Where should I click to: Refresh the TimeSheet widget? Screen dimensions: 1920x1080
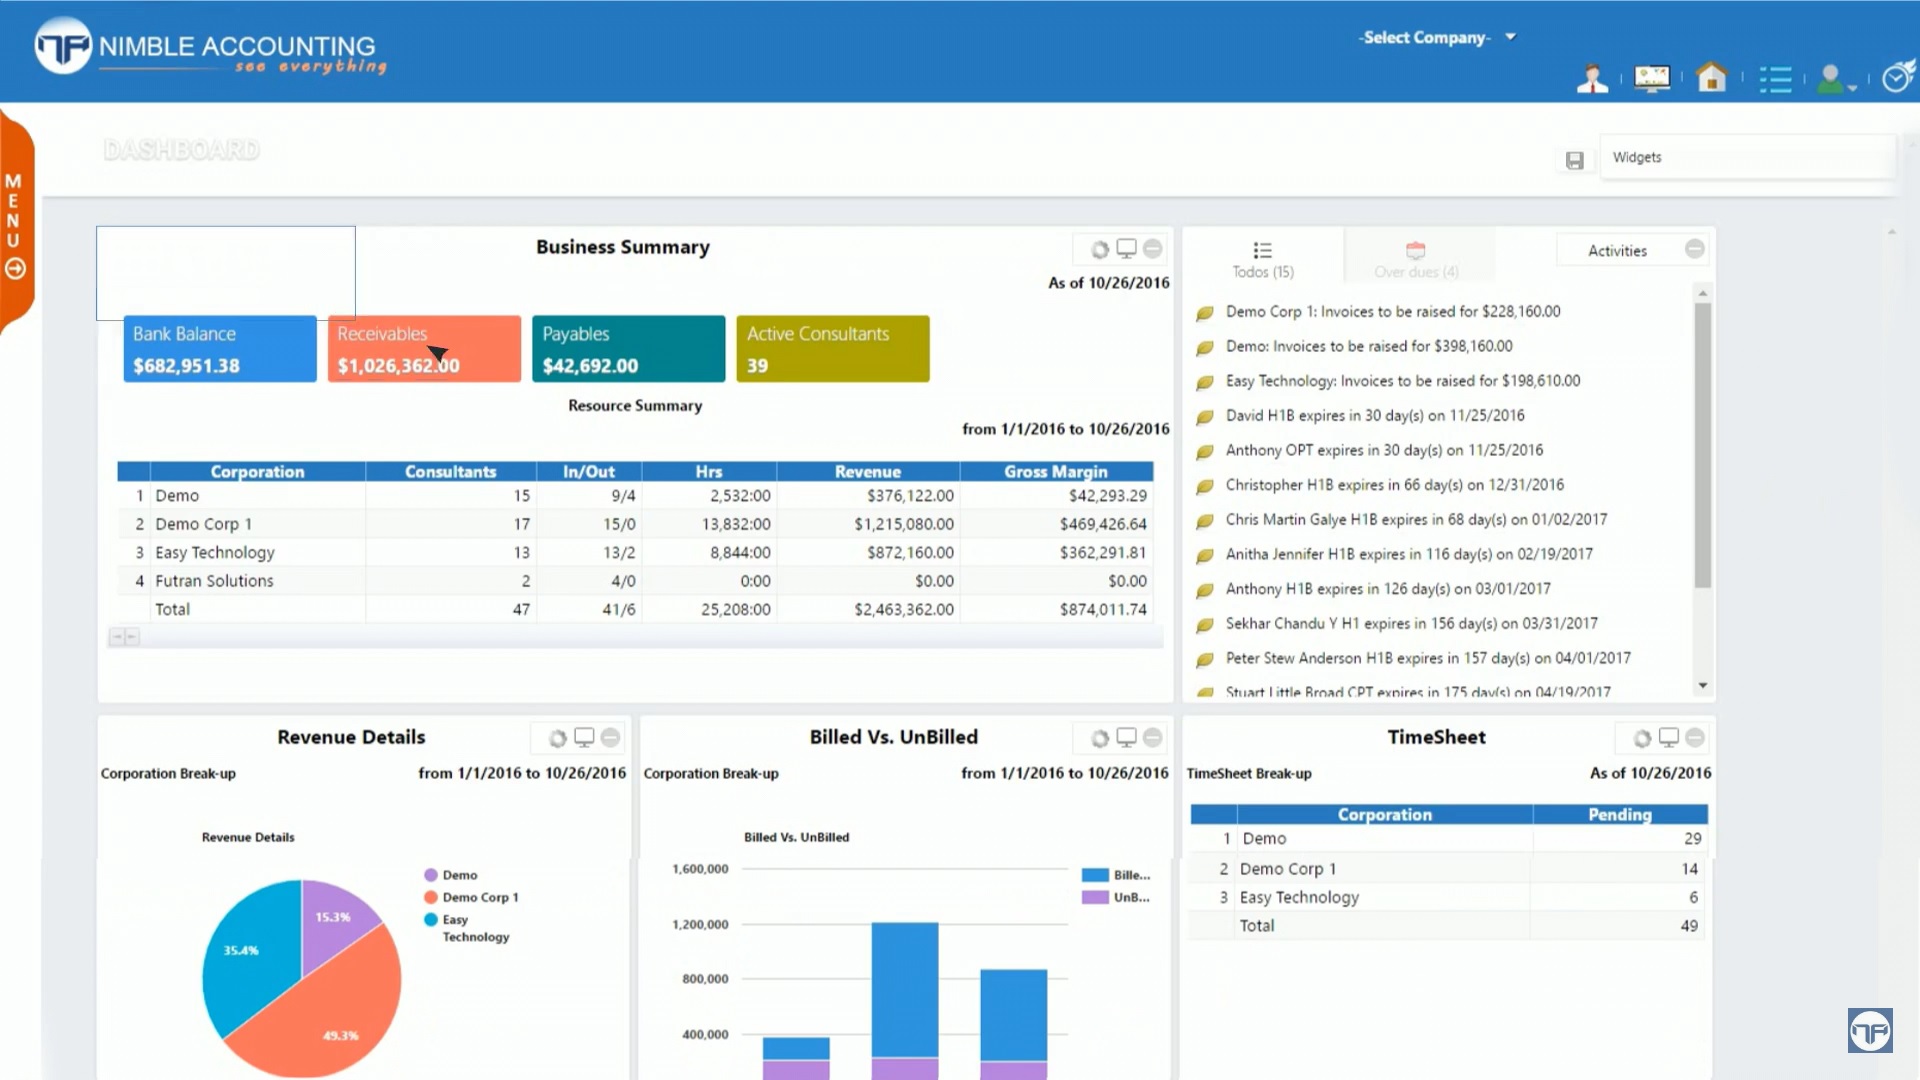(x=1642, y=738)
